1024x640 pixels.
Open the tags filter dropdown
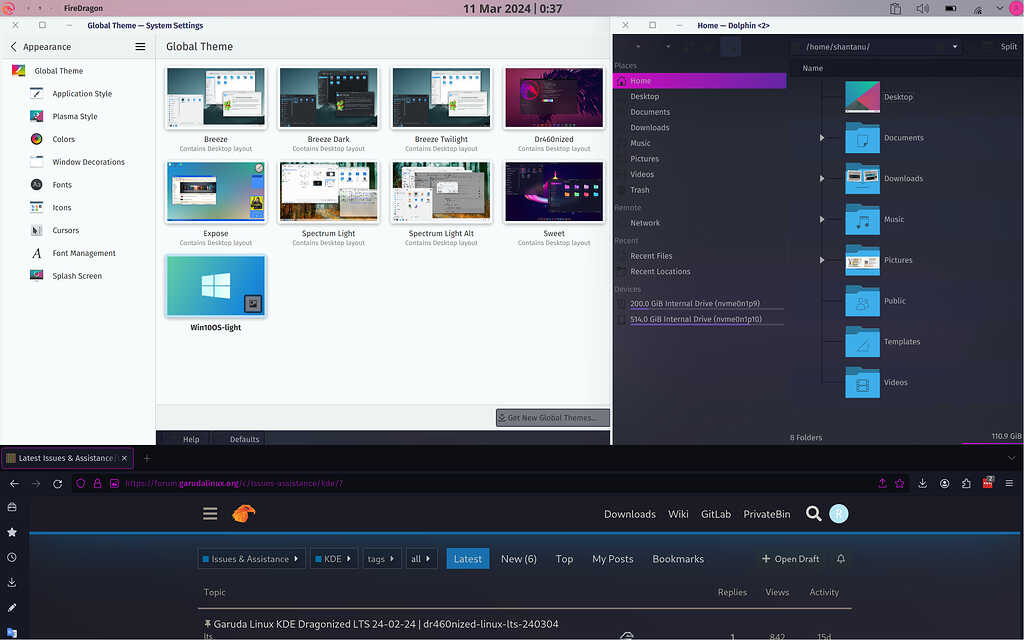coord(381,559)
